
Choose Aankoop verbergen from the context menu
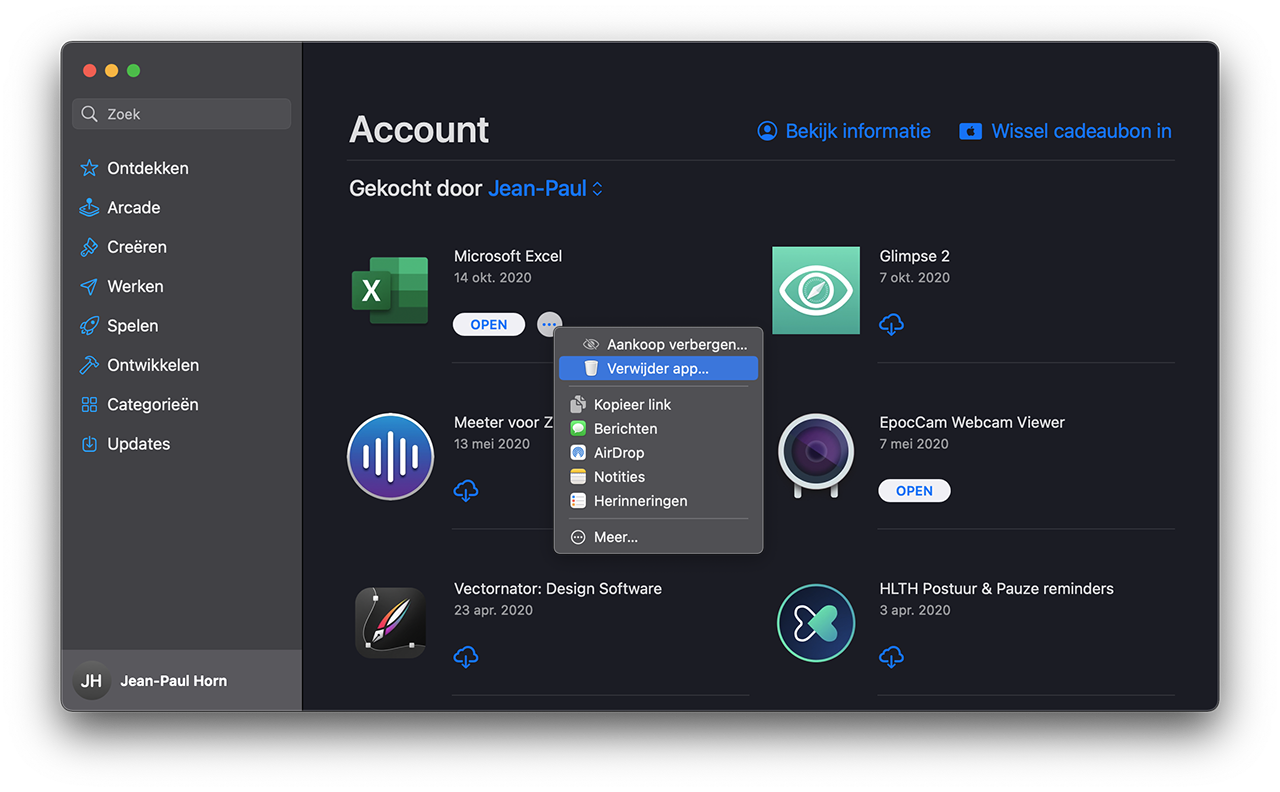tap(658, 344)
